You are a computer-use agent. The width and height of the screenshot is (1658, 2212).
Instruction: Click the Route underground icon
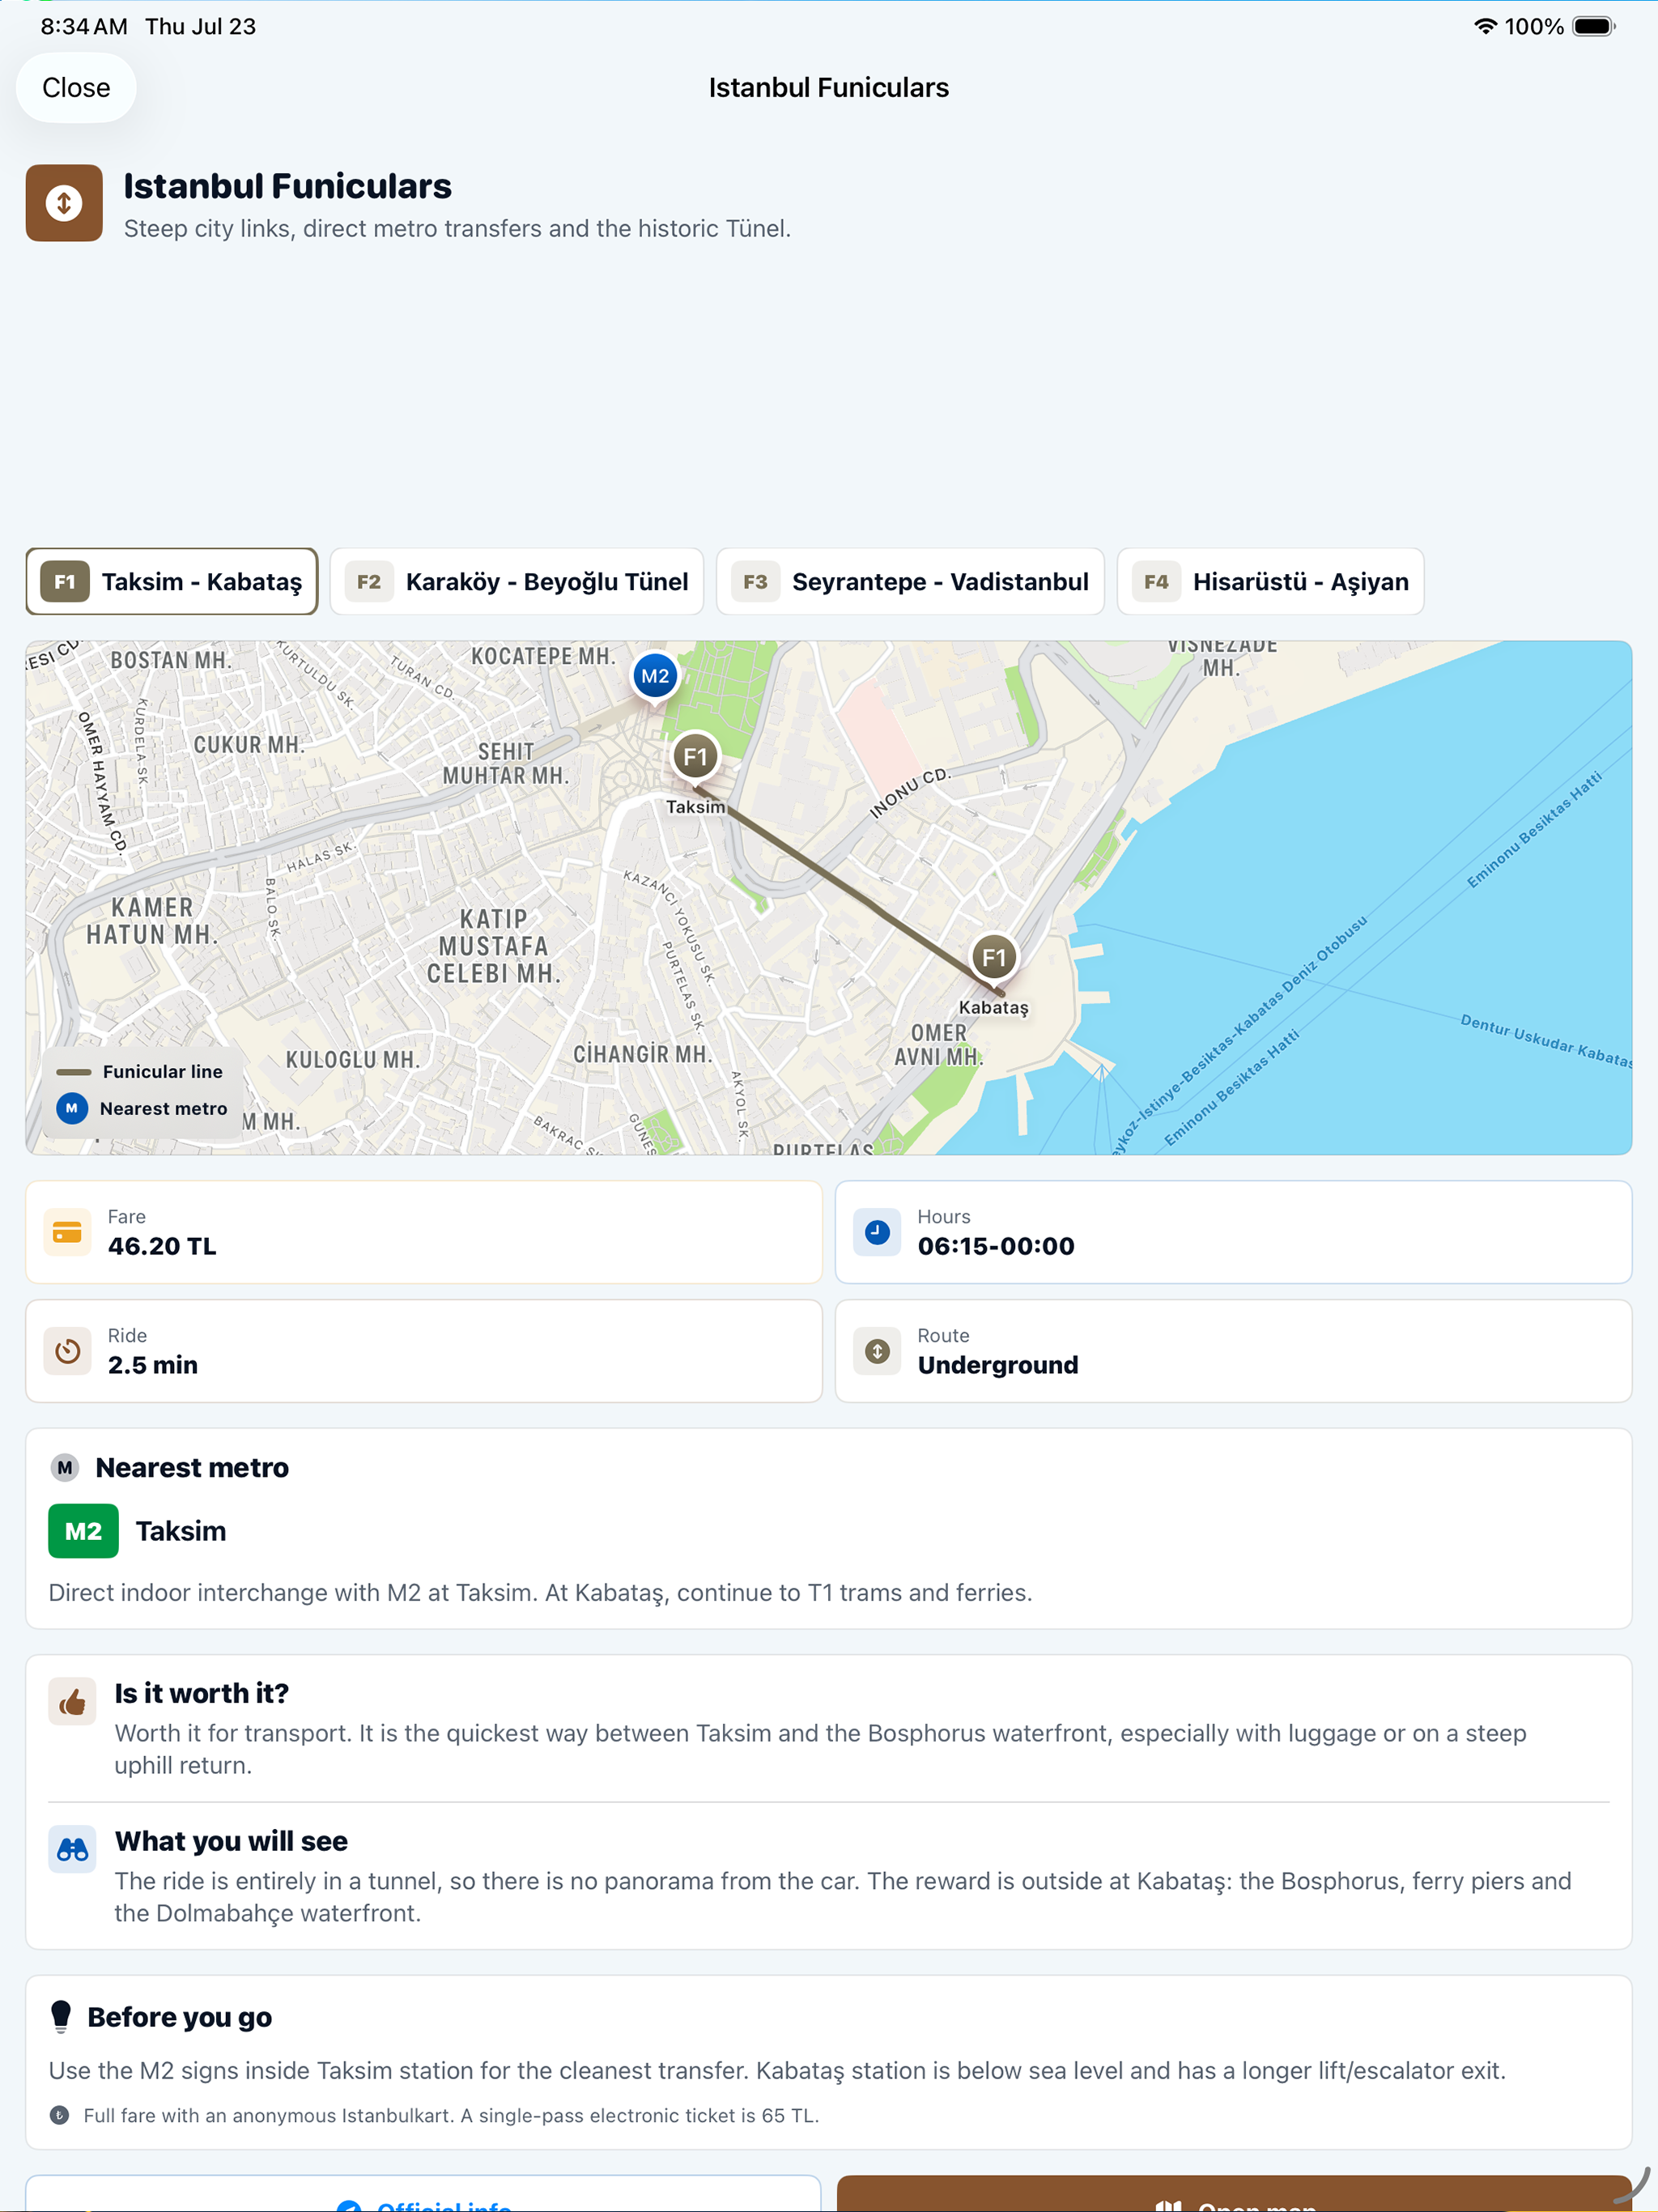[x=877, y=1351]
